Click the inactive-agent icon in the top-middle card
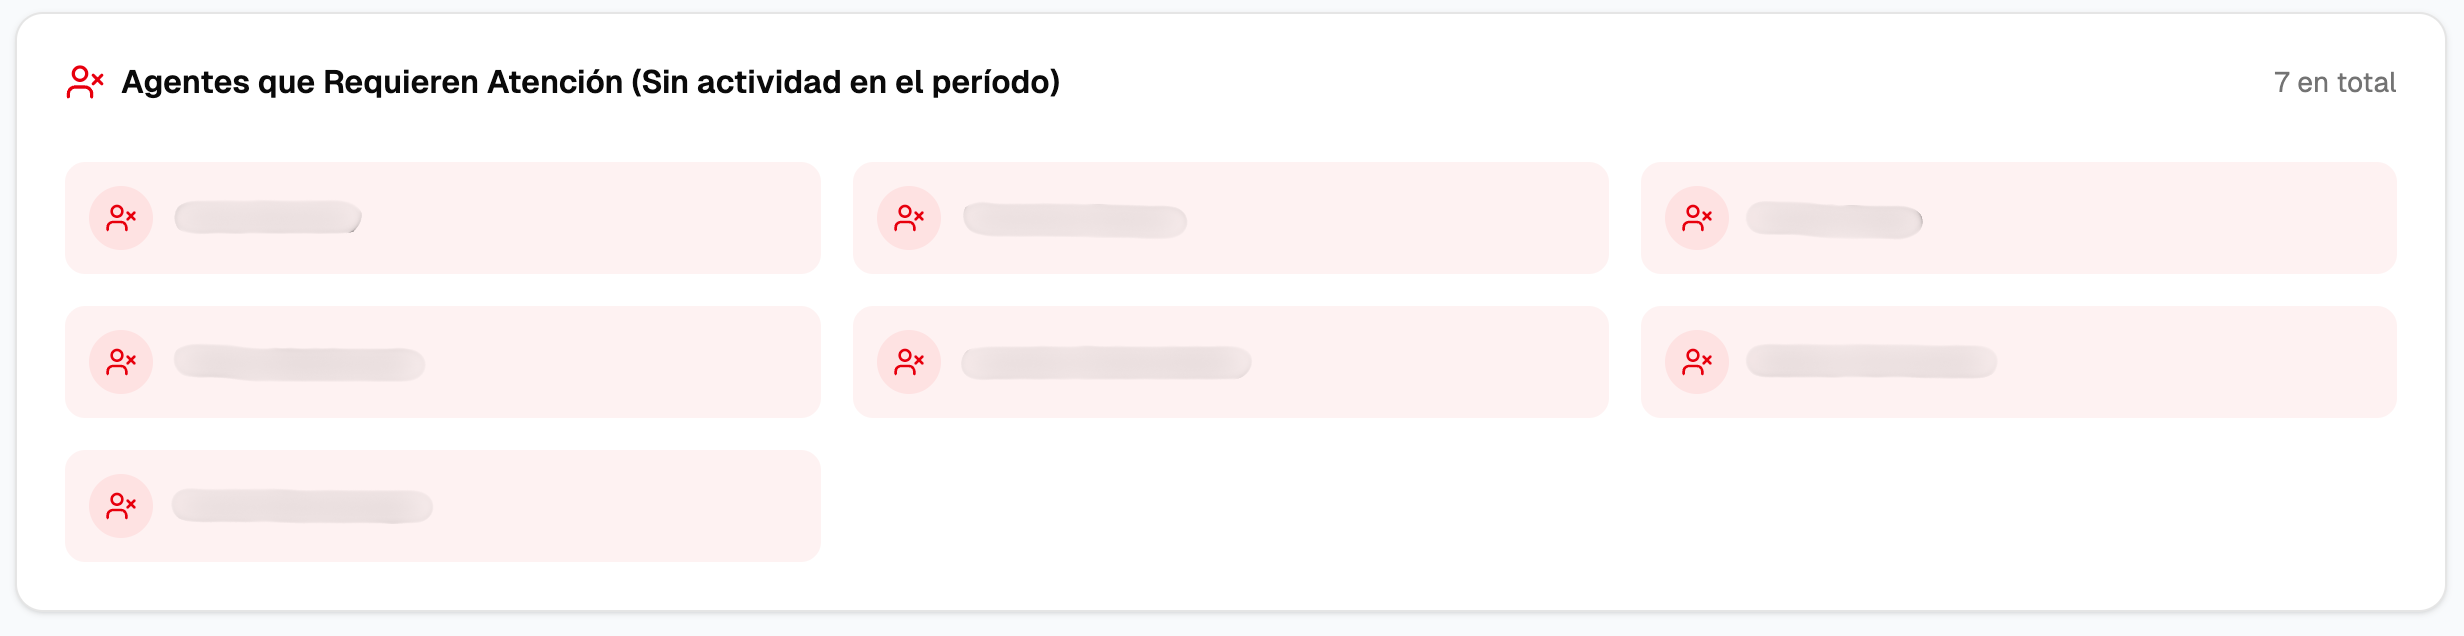This screenshot has height=636, width=2464. [x=909, y=218]
